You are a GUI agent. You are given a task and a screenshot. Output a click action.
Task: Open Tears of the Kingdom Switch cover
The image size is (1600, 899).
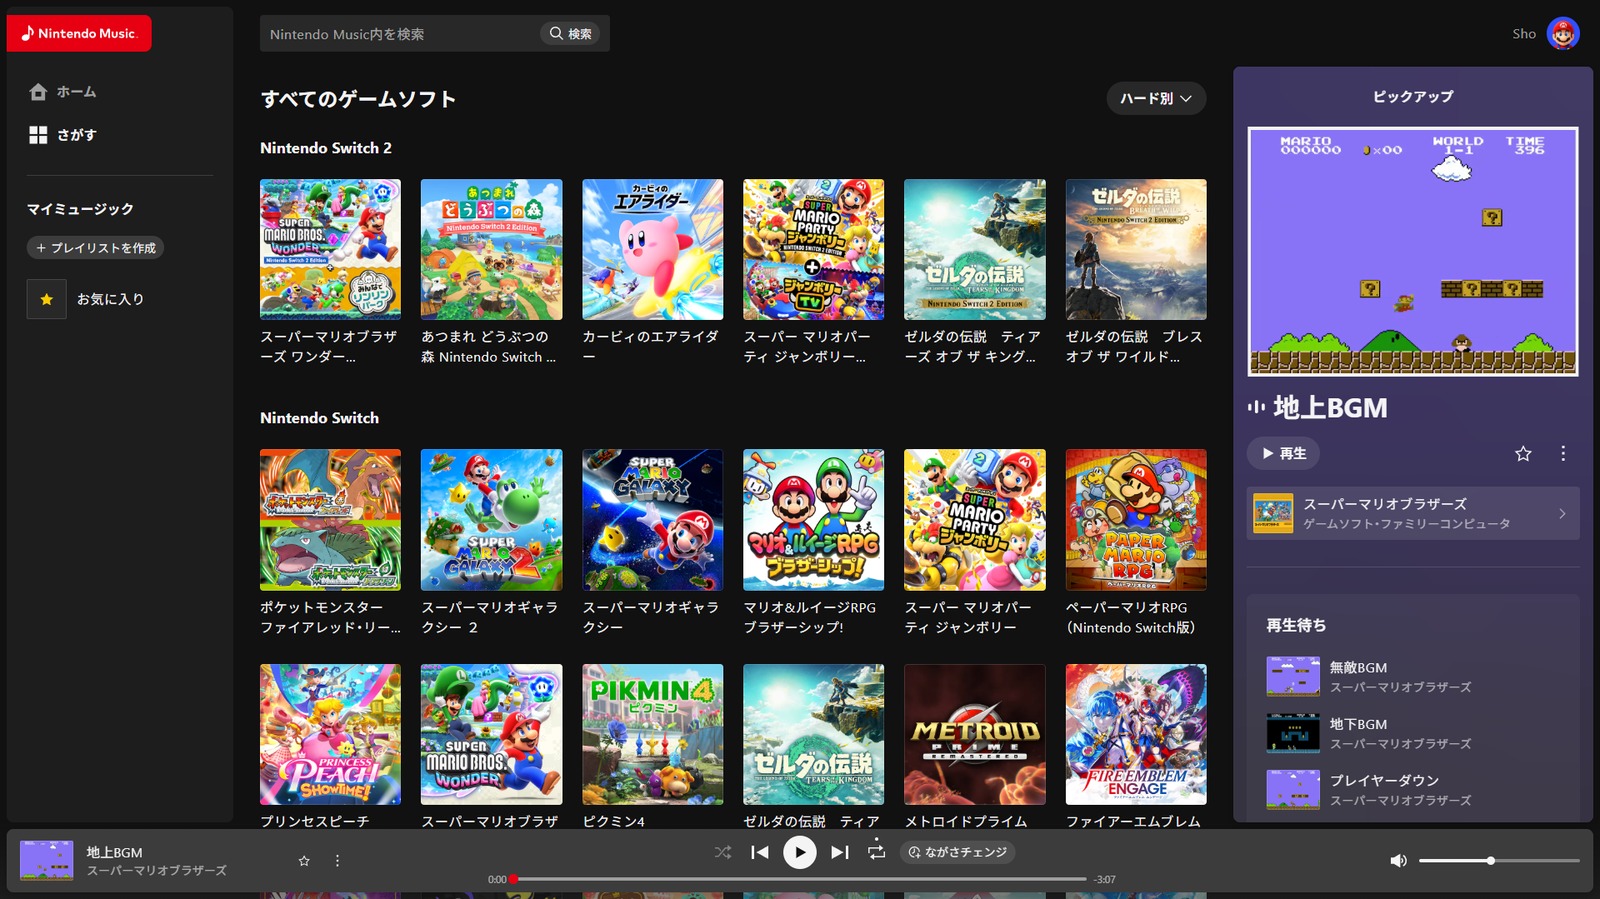pyautogui.click(x=814, y=735)
